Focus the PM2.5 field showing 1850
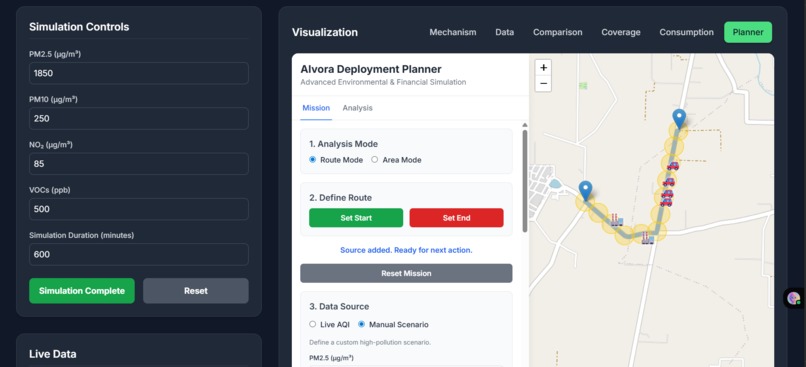The image size is (806, 367). 139,74
